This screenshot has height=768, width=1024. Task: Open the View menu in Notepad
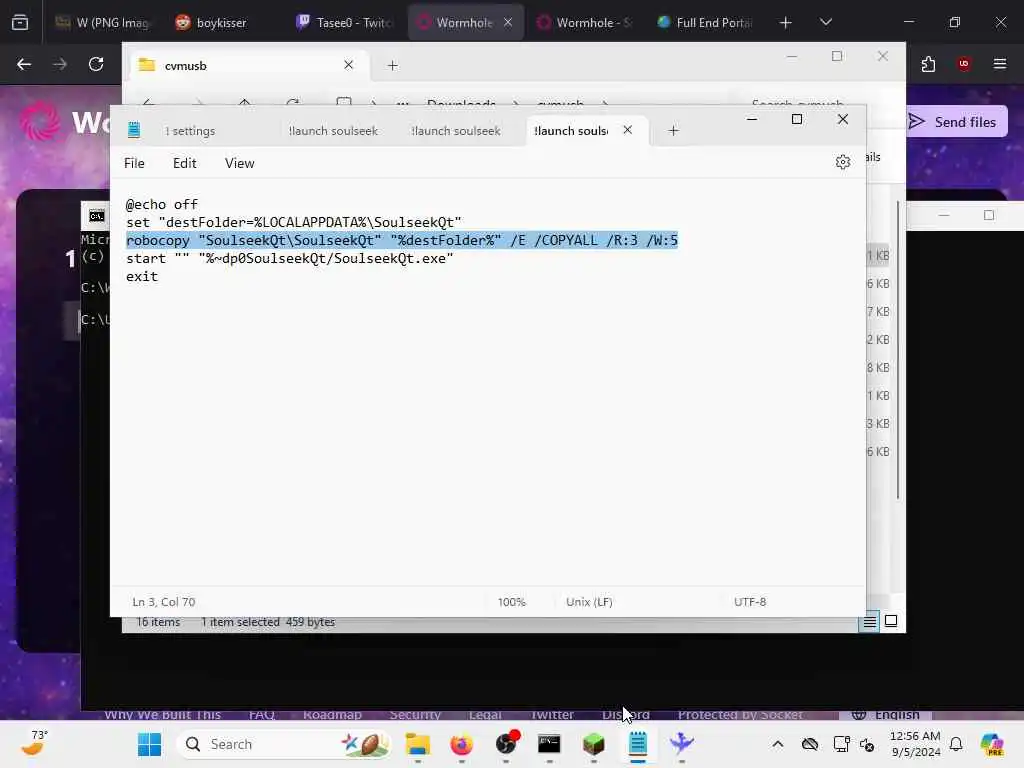pos(240,163)
